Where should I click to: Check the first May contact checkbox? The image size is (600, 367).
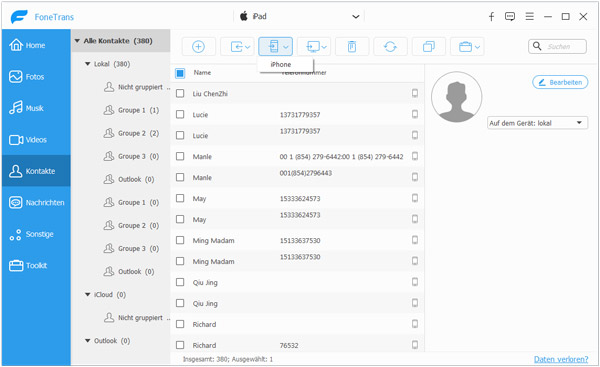[x=180, y=198]
